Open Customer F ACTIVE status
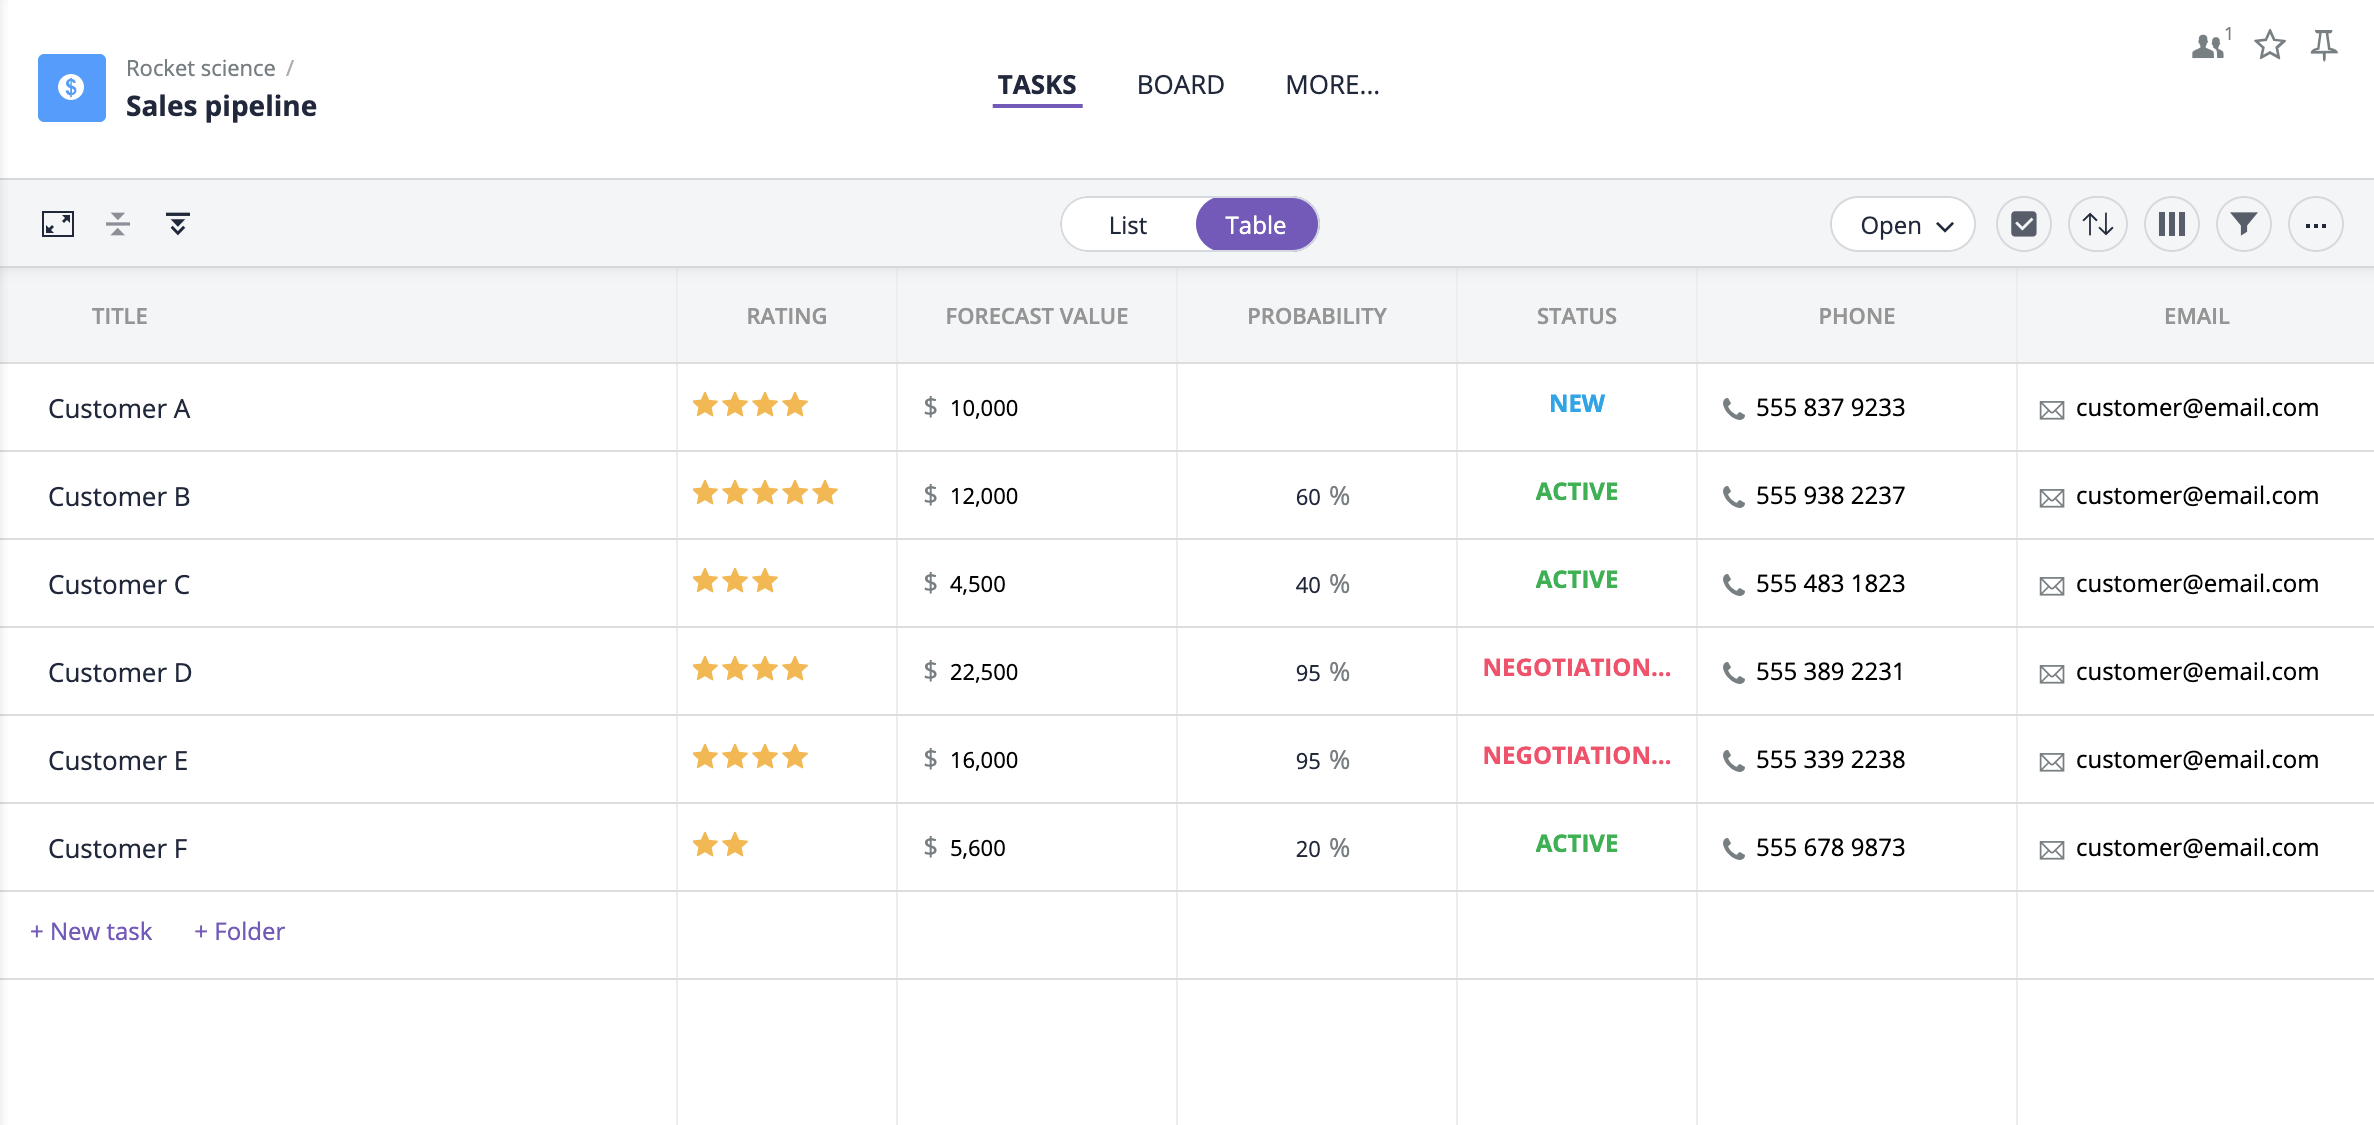The width and height of the screenshot is (2374, 1125). point(1577,844)
